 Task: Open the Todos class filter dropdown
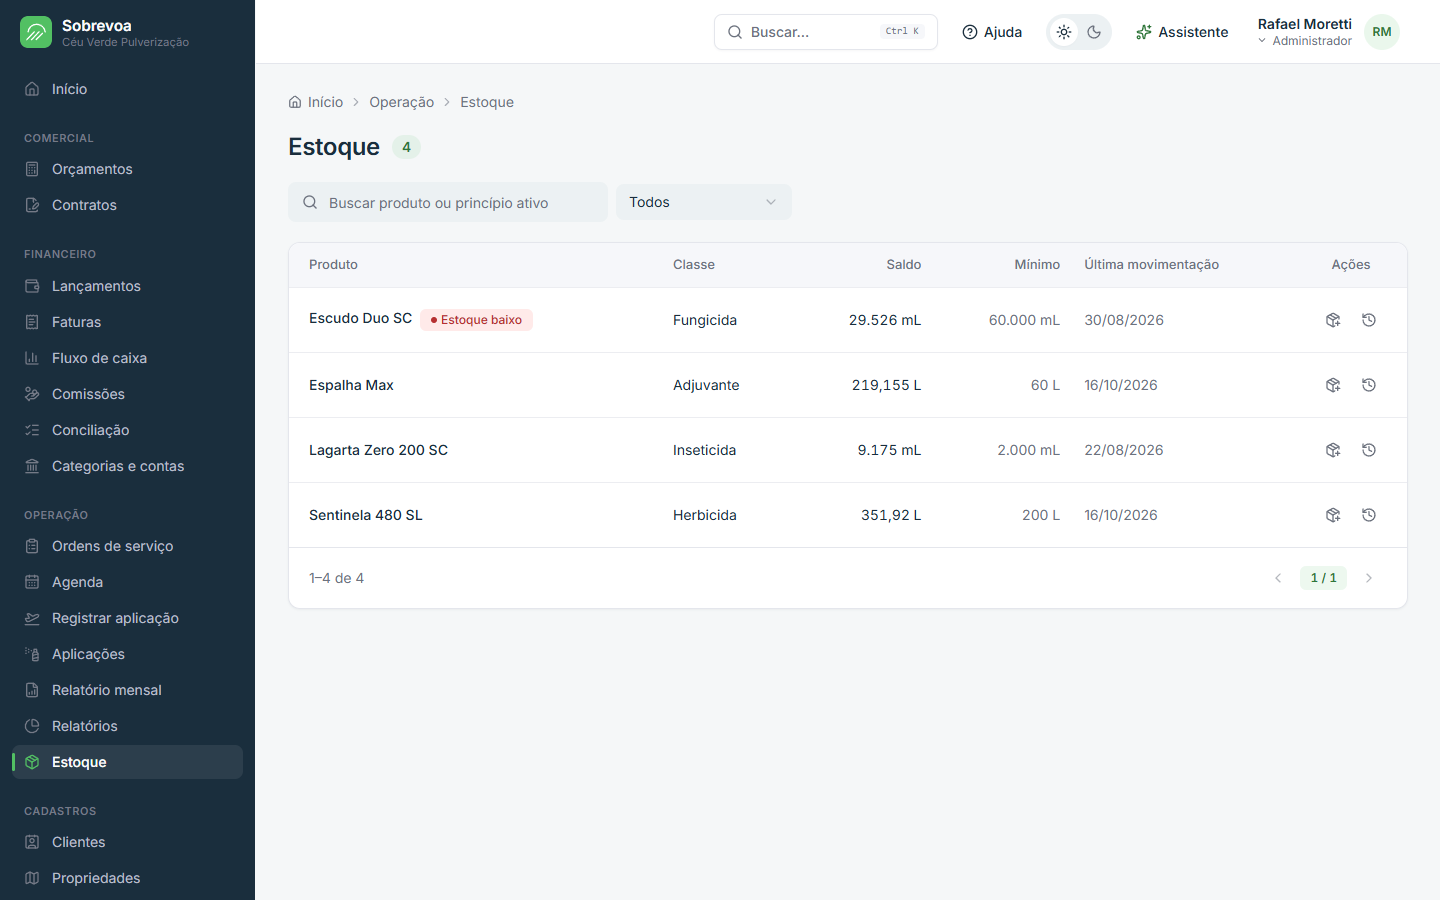coord(704,202)
